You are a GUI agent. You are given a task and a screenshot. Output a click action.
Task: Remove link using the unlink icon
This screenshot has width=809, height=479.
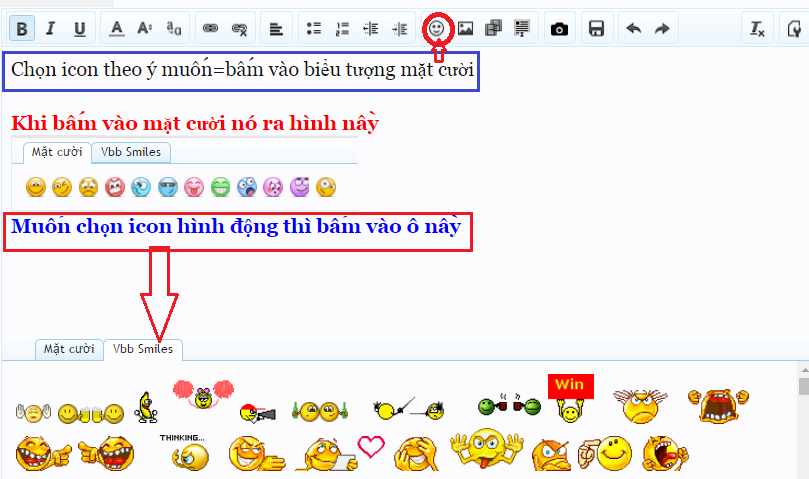click(x=239, y=29)
